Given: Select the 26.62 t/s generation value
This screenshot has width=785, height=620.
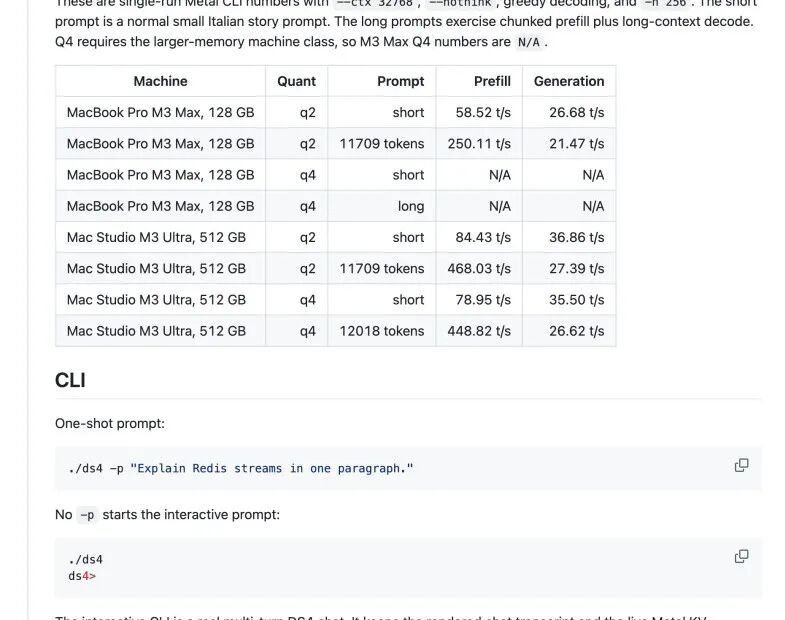Looking at the screenshot, I should coord(576,331).
